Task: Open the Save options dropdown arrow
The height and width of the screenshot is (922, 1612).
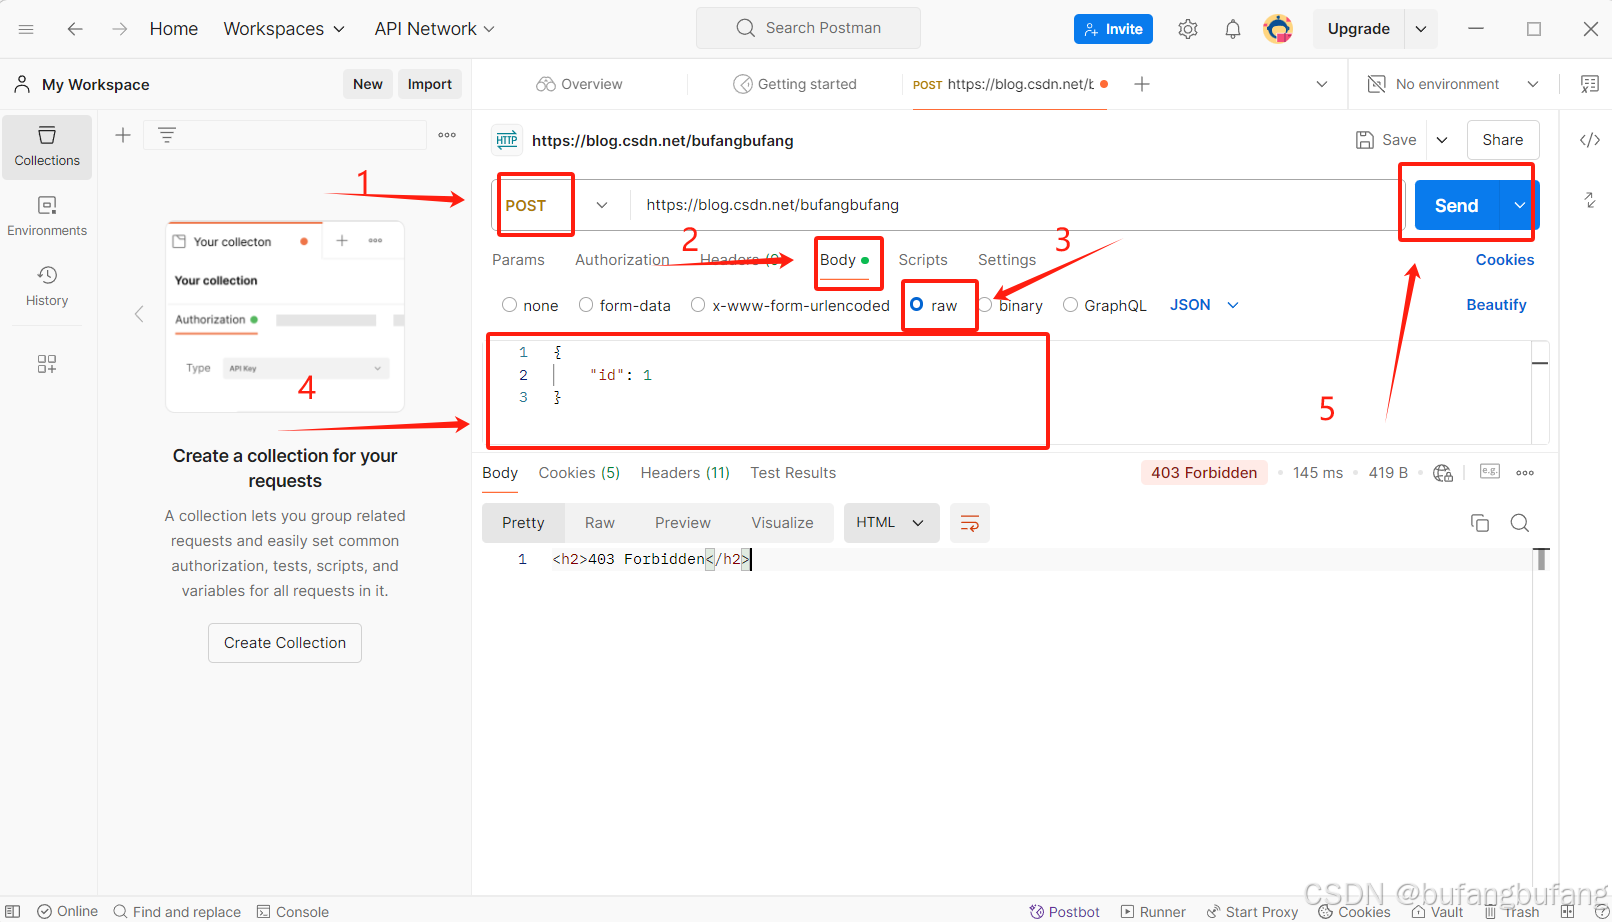Action: 1442,140
